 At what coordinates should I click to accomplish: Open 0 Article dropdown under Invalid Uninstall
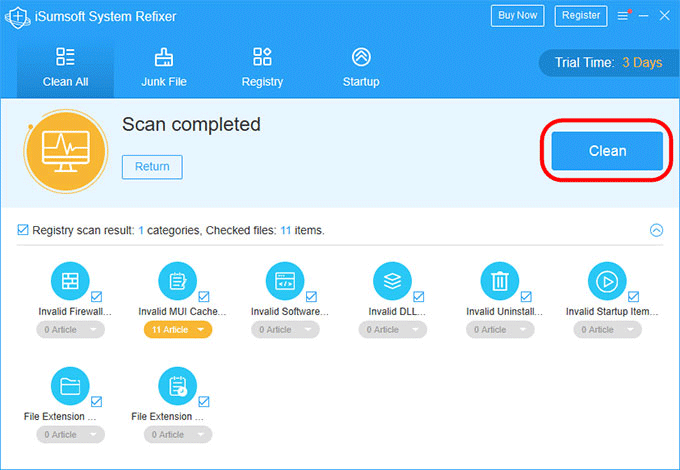pos(500,330)
